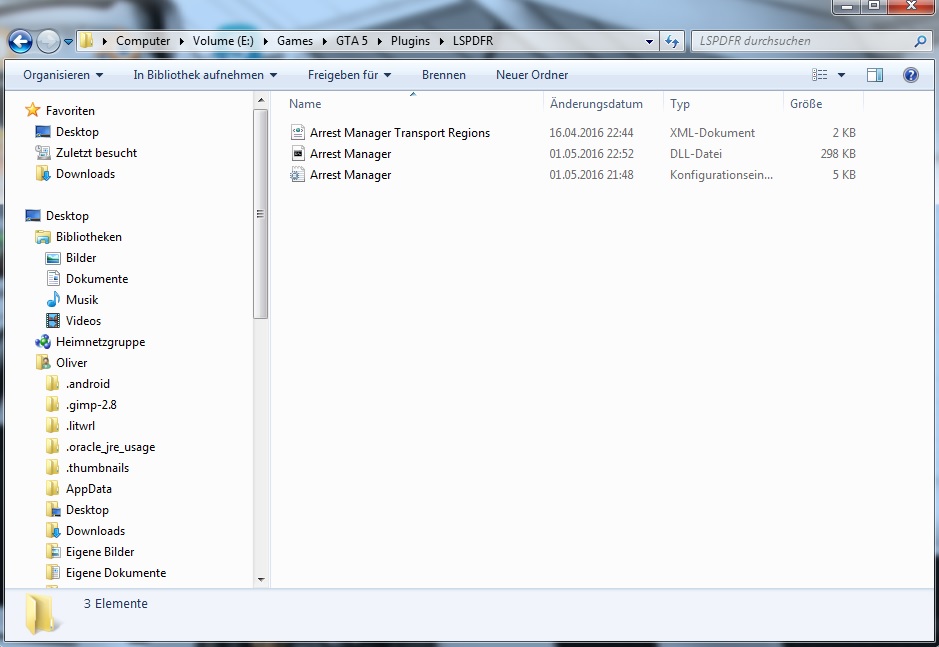Open 'In Bibliothek aufnehmen' menu

pyautogui.click(x=205, y=75)
